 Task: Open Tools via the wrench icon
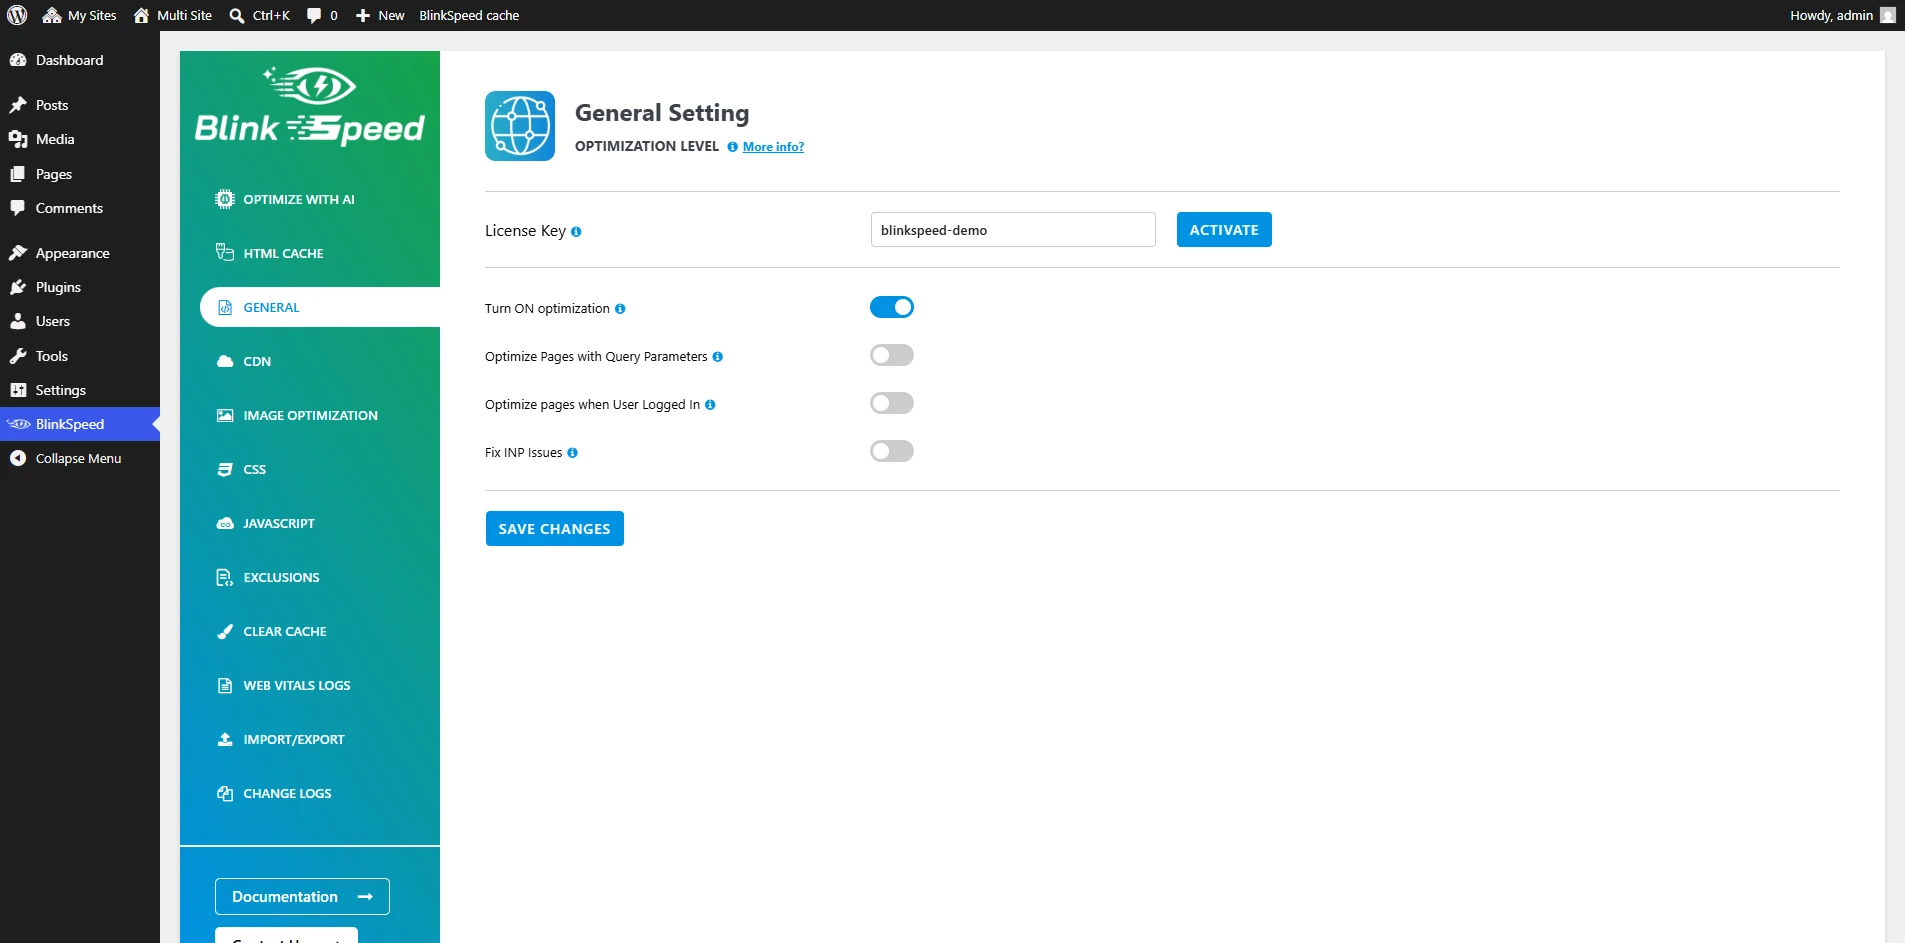click(x=18, y=356)
